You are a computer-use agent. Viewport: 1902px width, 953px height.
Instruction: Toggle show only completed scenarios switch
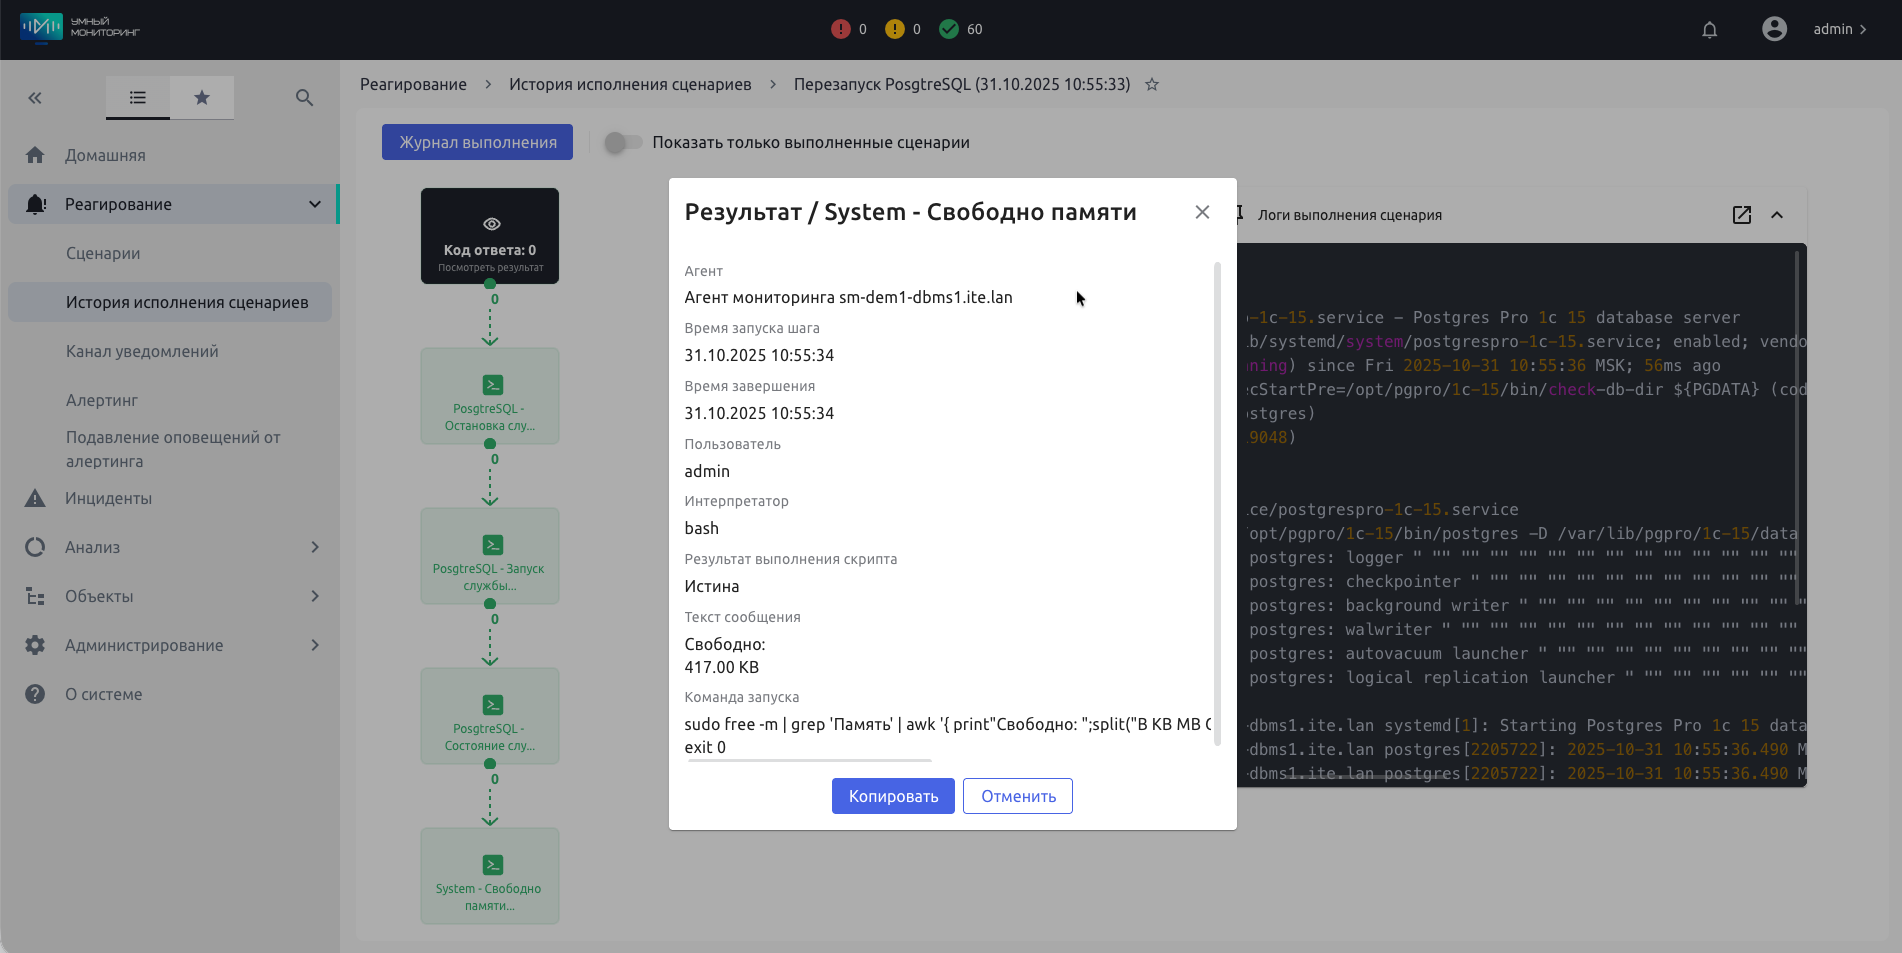coord(622,143)
